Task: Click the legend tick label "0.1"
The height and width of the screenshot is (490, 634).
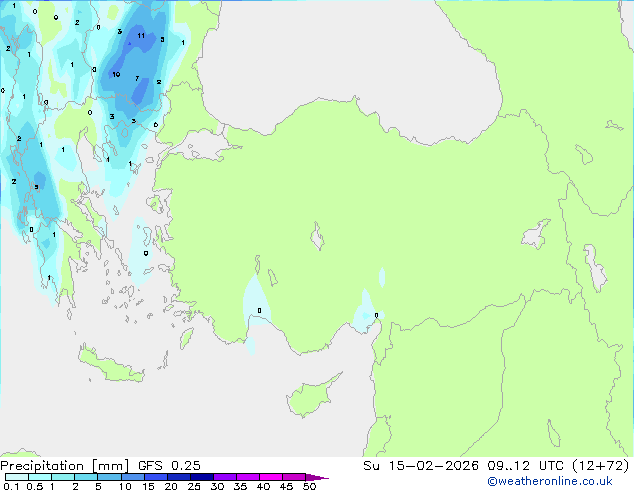Action: 11,486
